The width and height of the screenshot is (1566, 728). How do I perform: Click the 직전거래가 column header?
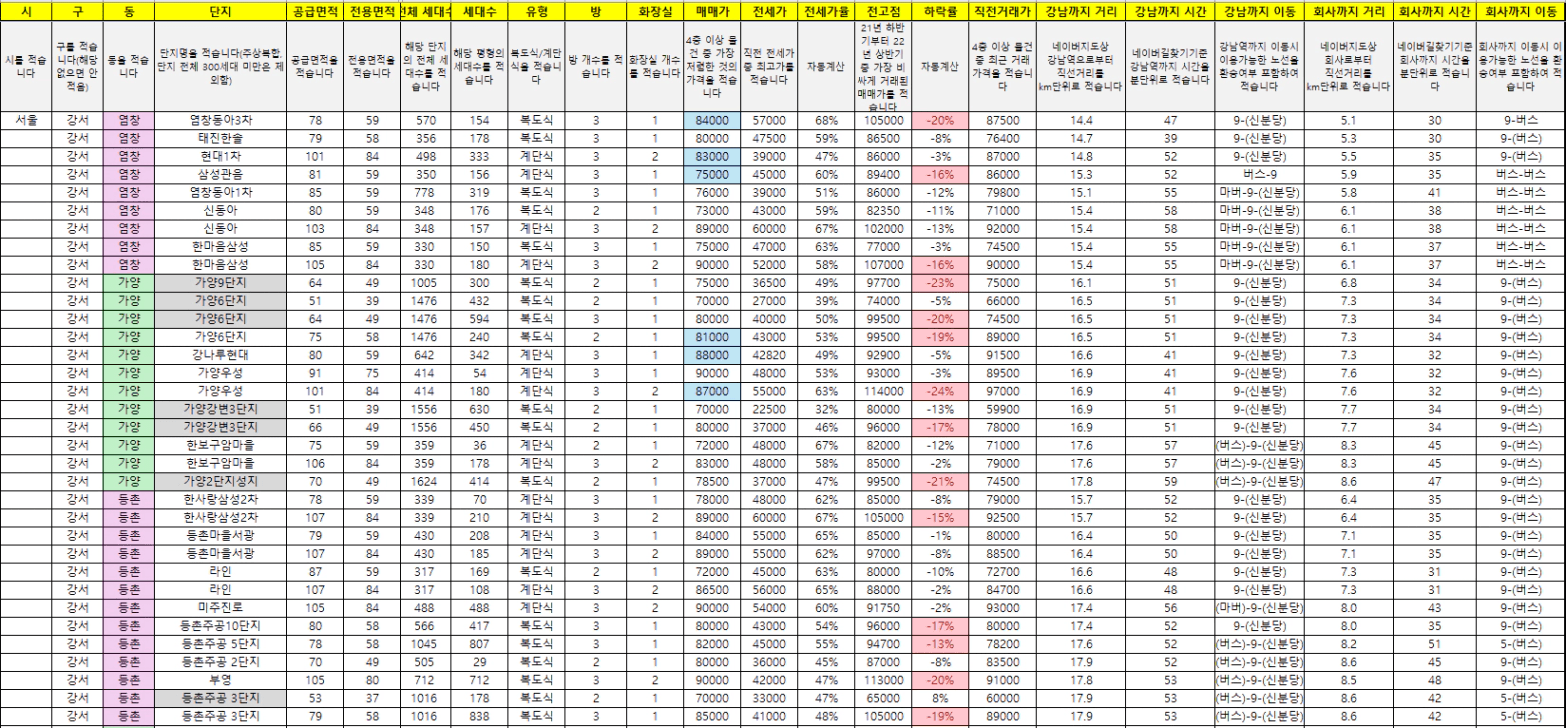tap(1003, 12)
